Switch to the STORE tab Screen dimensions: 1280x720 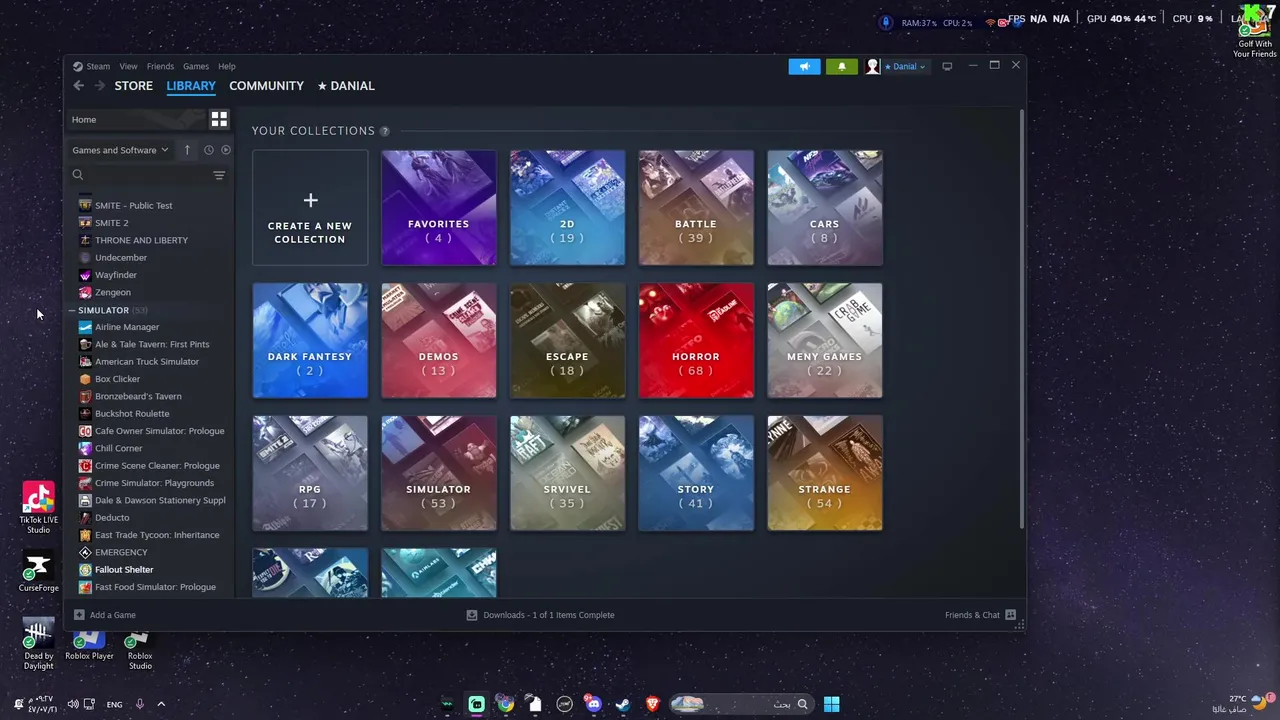click(133, 86)
